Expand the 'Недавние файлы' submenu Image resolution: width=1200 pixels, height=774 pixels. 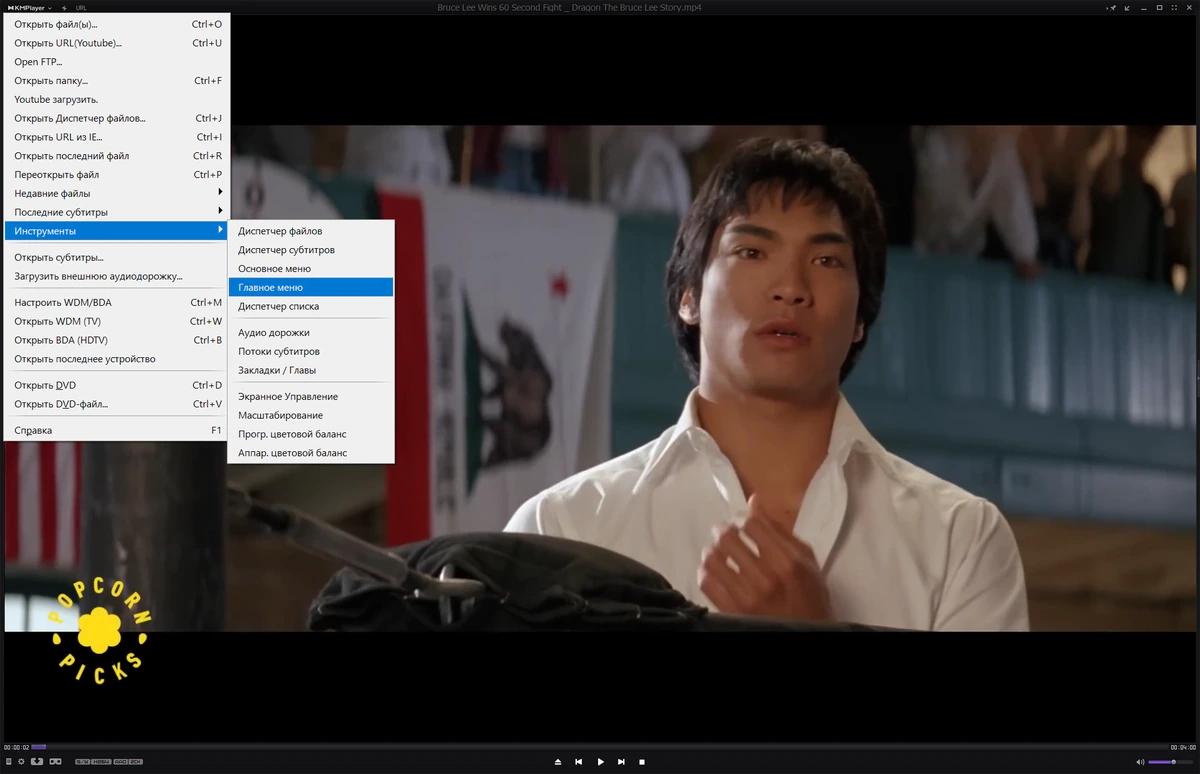116,193
